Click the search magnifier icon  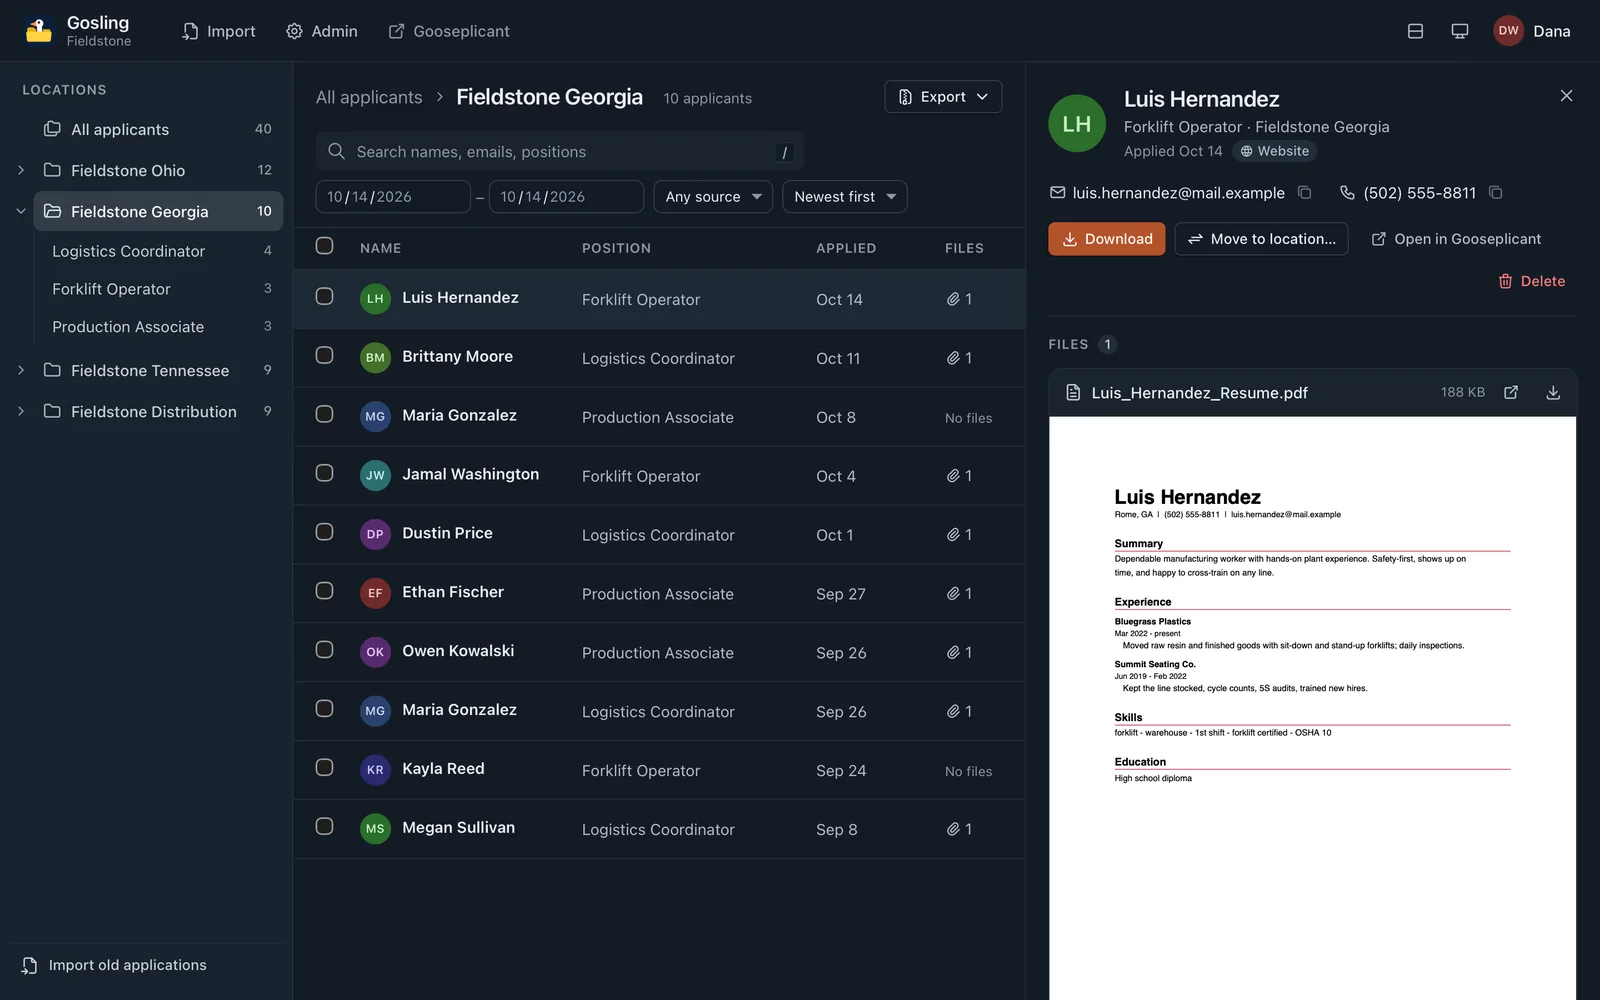point(337,151)
